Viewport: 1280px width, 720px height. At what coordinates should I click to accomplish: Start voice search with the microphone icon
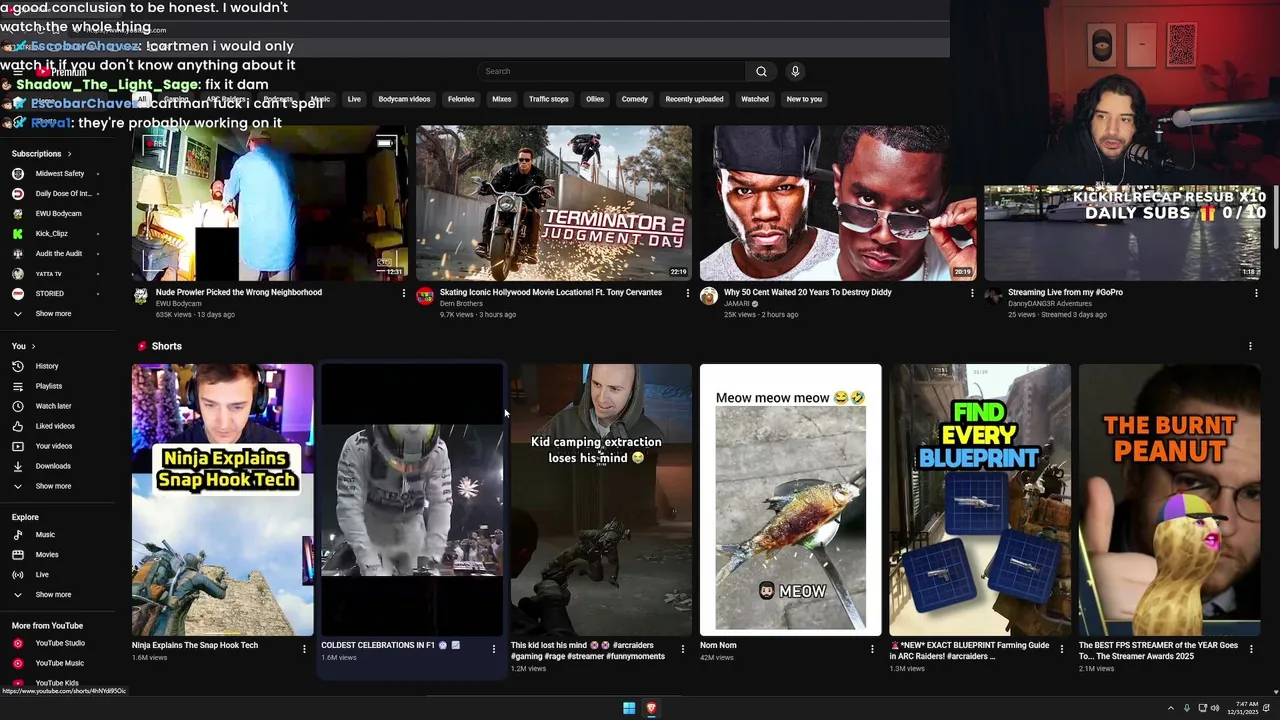(795, 71)
